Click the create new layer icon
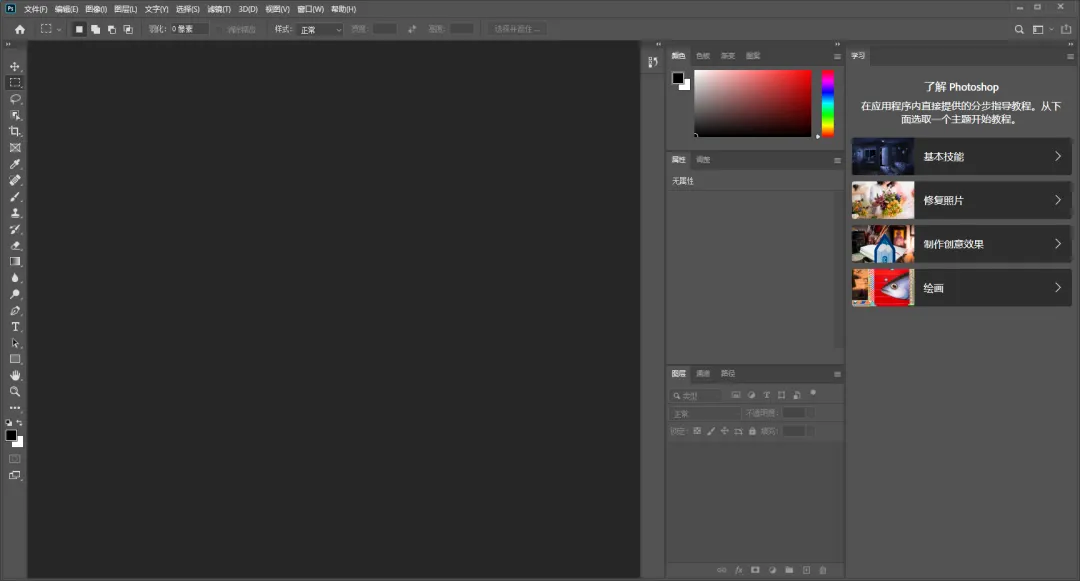 coord(806,570)
